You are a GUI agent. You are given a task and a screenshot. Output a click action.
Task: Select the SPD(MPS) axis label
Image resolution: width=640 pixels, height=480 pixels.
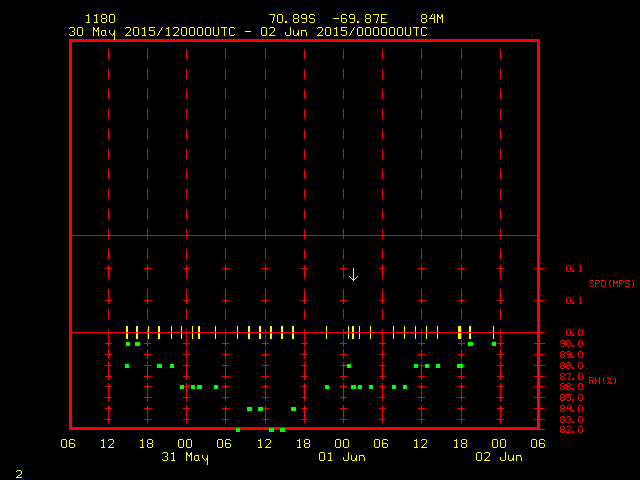(x=611, y=284)
